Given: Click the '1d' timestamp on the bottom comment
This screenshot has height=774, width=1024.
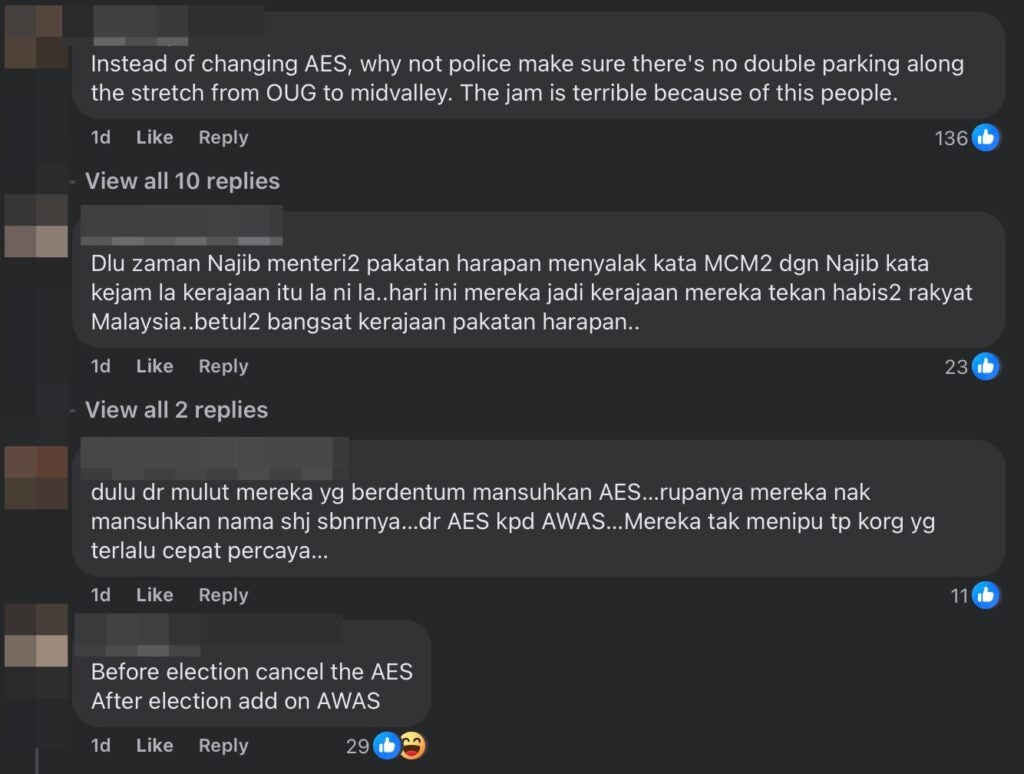Looking at the screenshot, I should 100,745.
